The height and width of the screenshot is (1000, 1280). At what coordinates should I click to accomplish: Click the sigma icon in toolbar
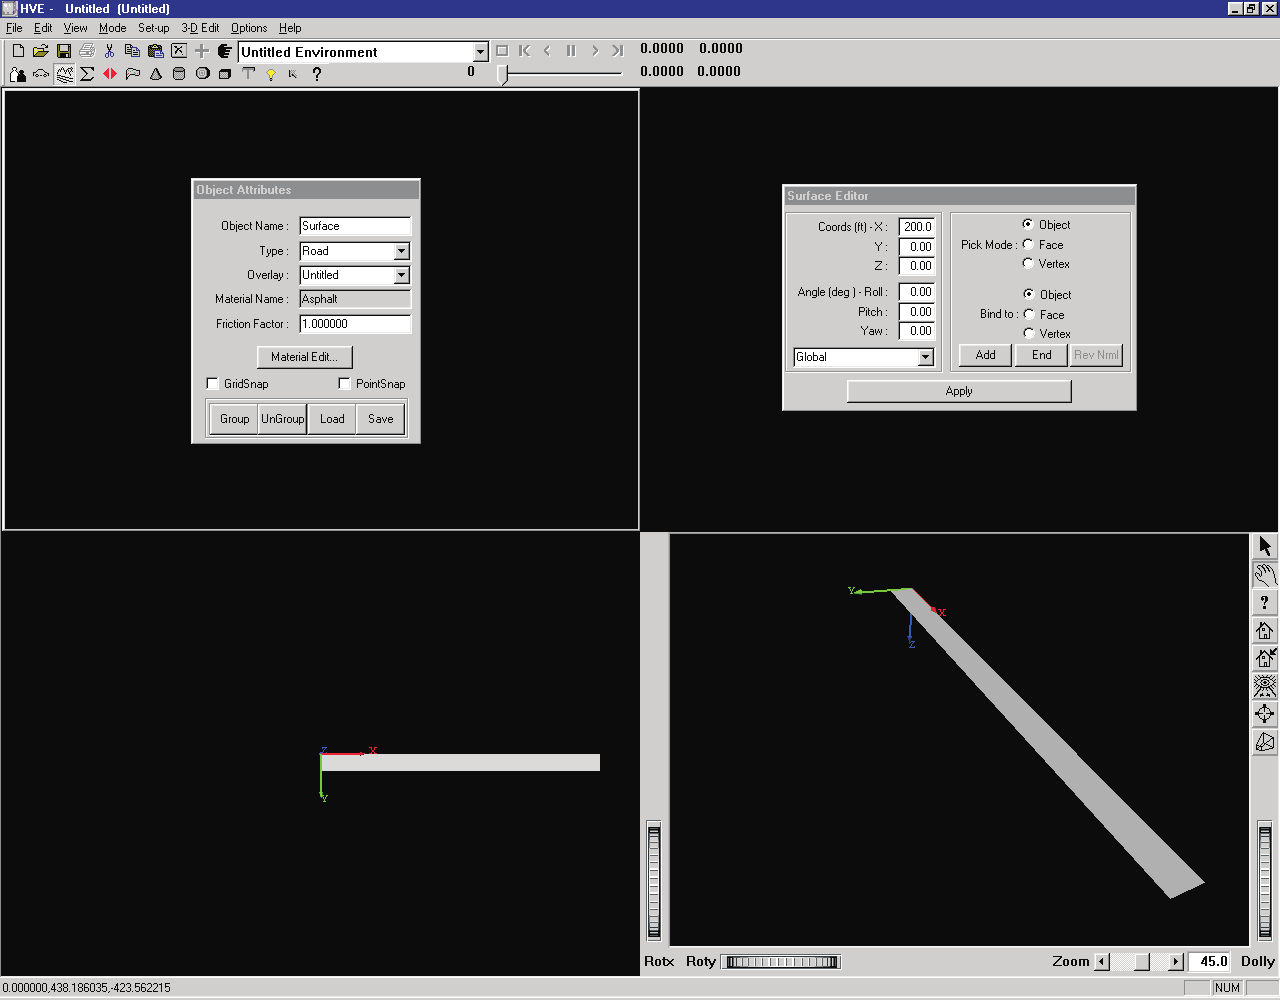coord(87,74)
